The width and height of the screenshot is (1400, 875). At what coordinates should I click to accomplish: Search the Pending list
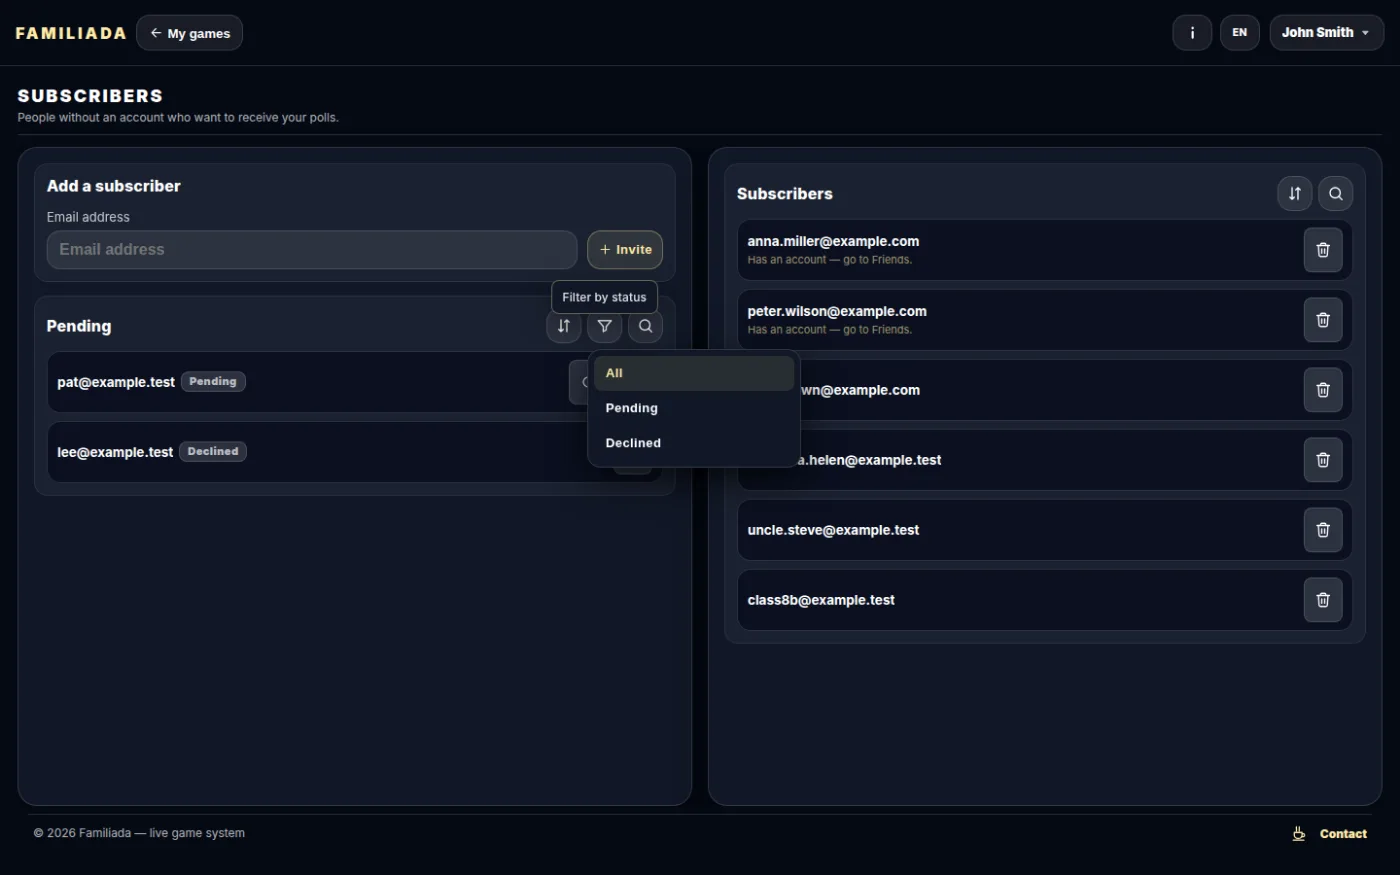(x=646, y=326)
